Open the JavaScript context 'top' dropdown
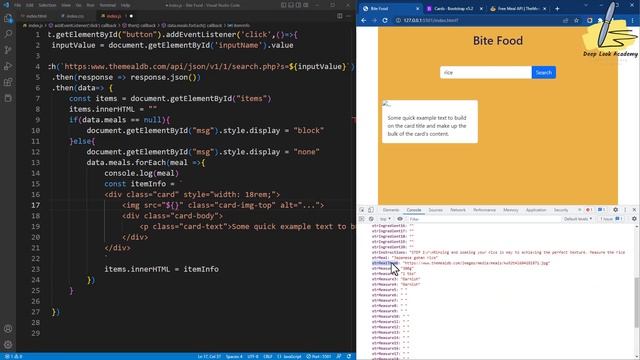The image size is (640, 360). click(384, 219)
